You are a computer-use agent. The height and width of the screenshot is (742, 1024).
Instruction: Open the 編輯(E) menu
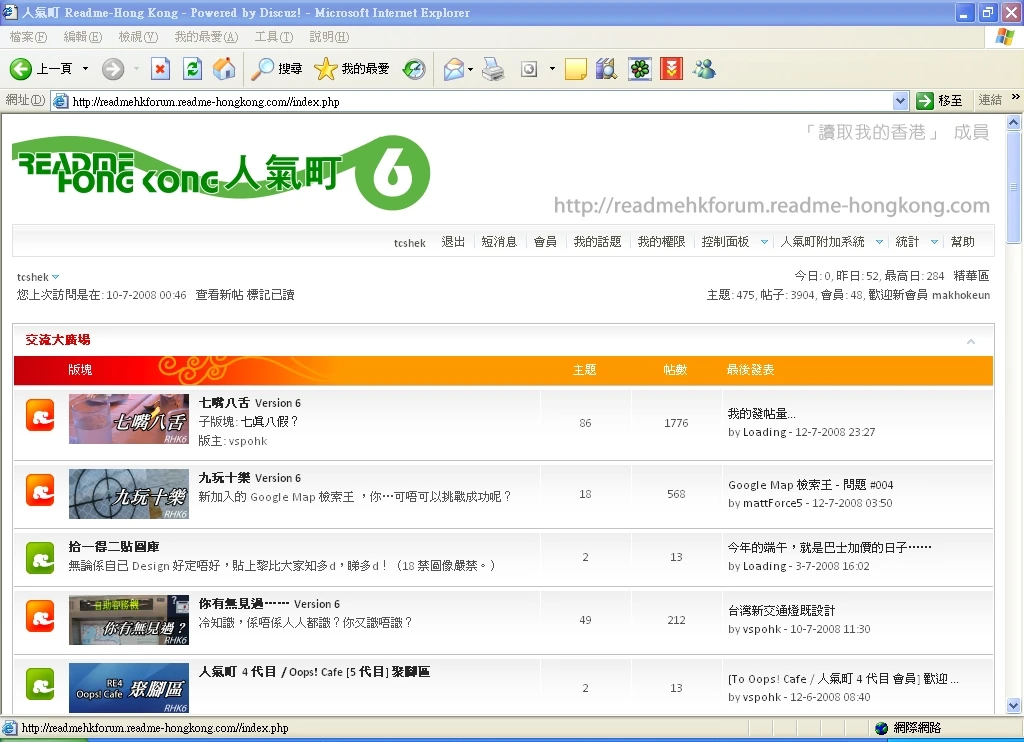tap(83, 37)
